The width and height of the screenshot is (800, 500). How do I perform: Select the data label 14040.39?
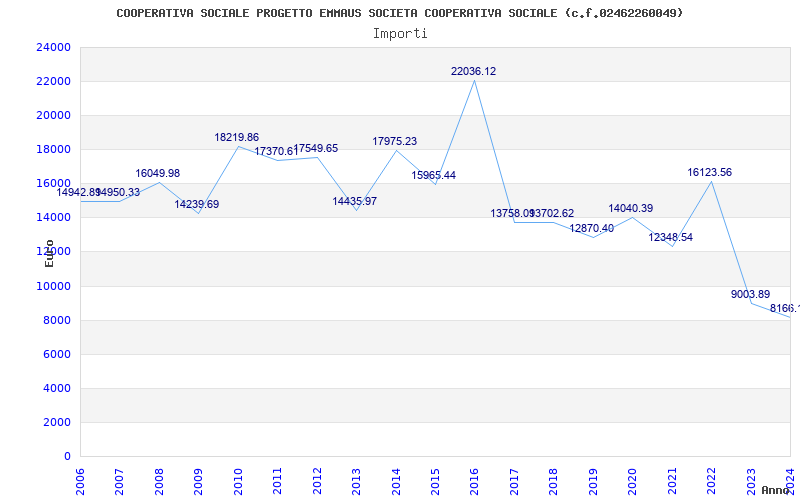pos(631,209)
